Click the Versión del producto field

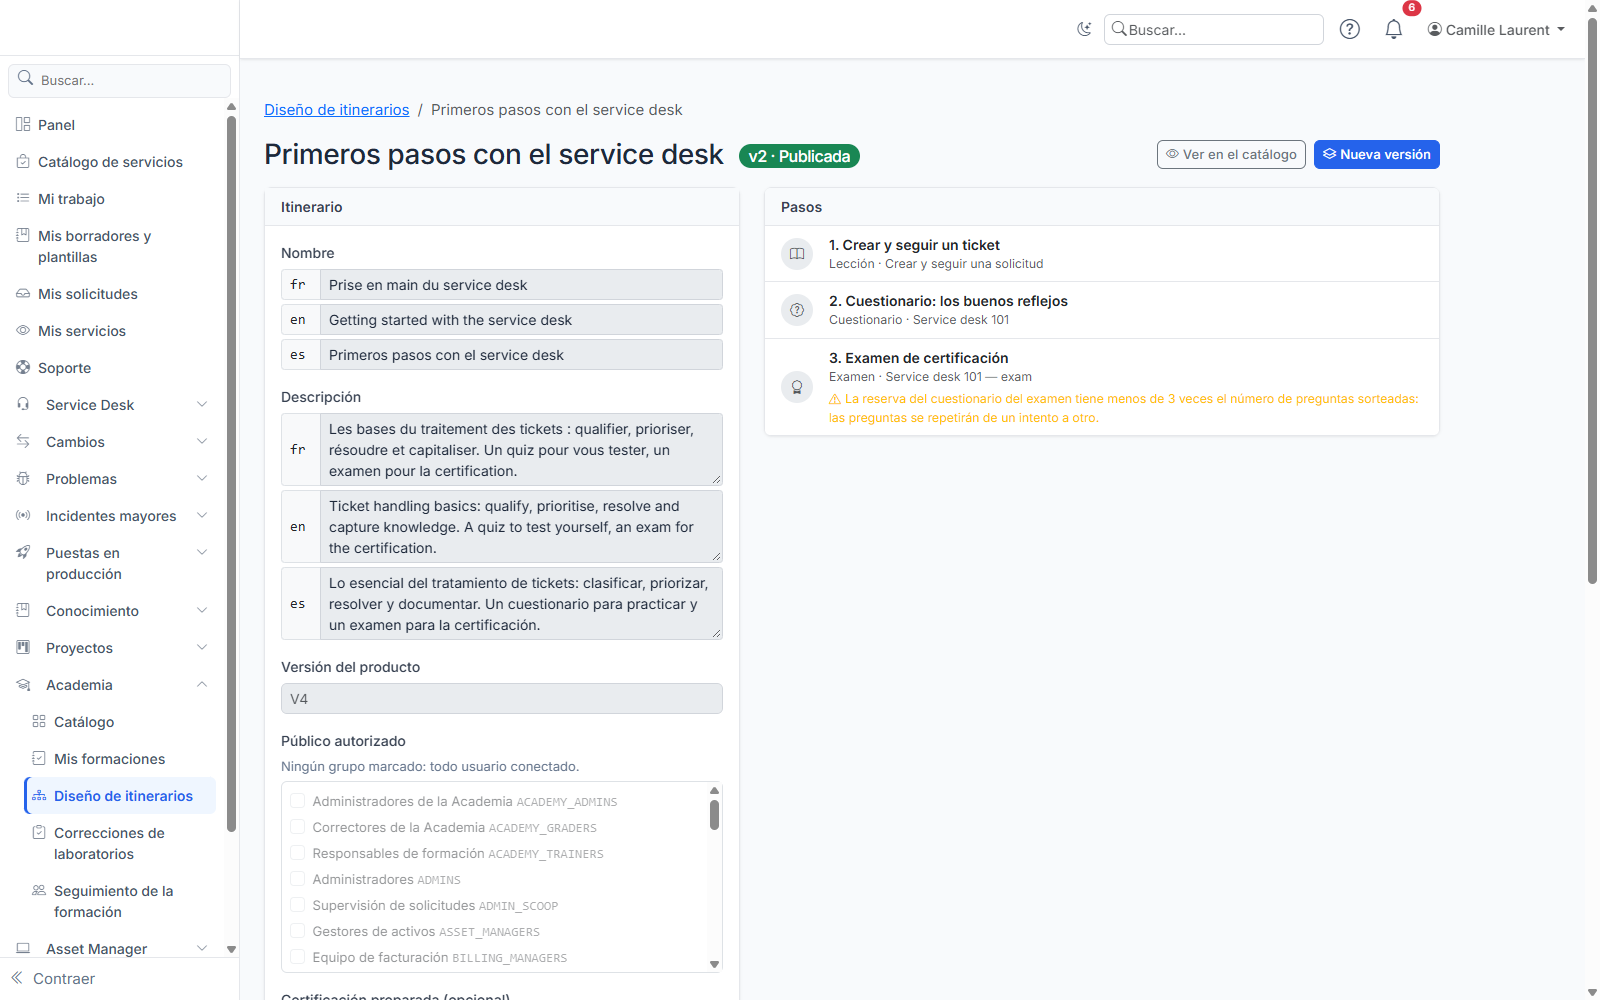(502, 698)
